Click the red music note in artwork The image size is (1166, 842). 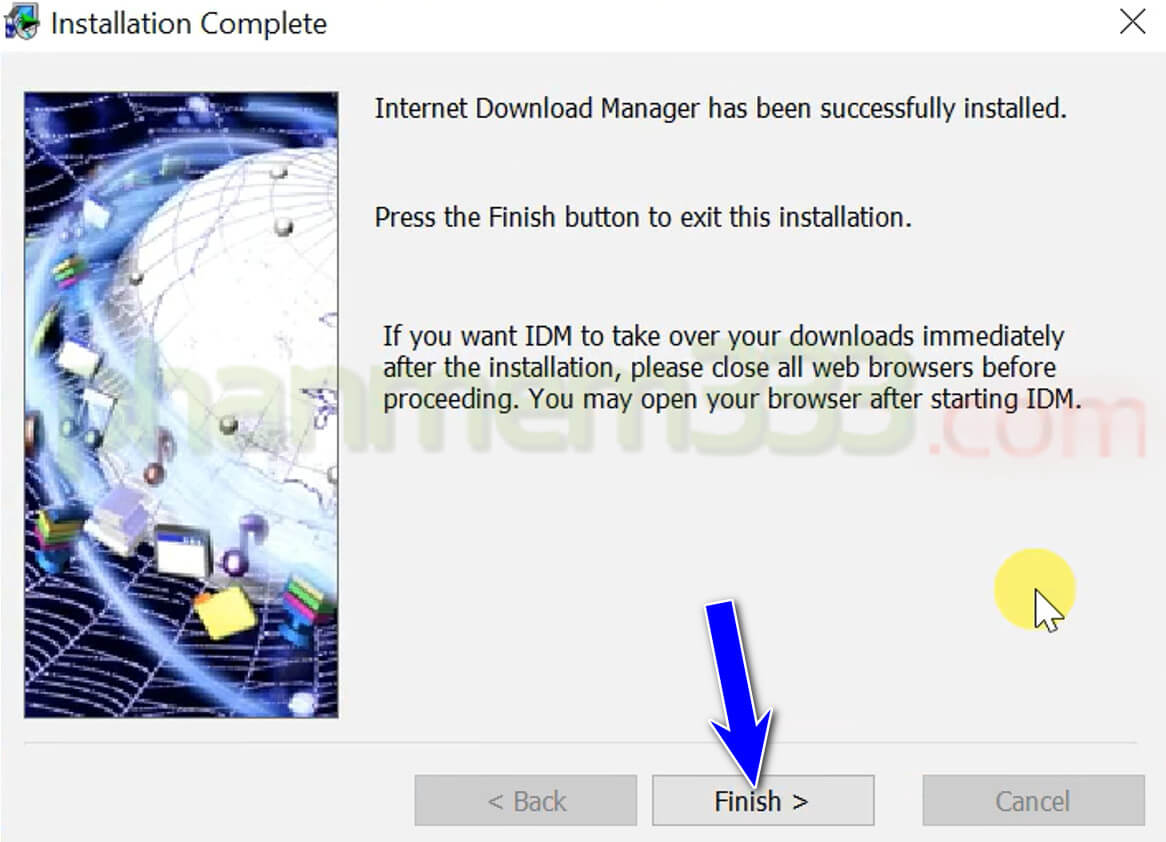(158, 458)
